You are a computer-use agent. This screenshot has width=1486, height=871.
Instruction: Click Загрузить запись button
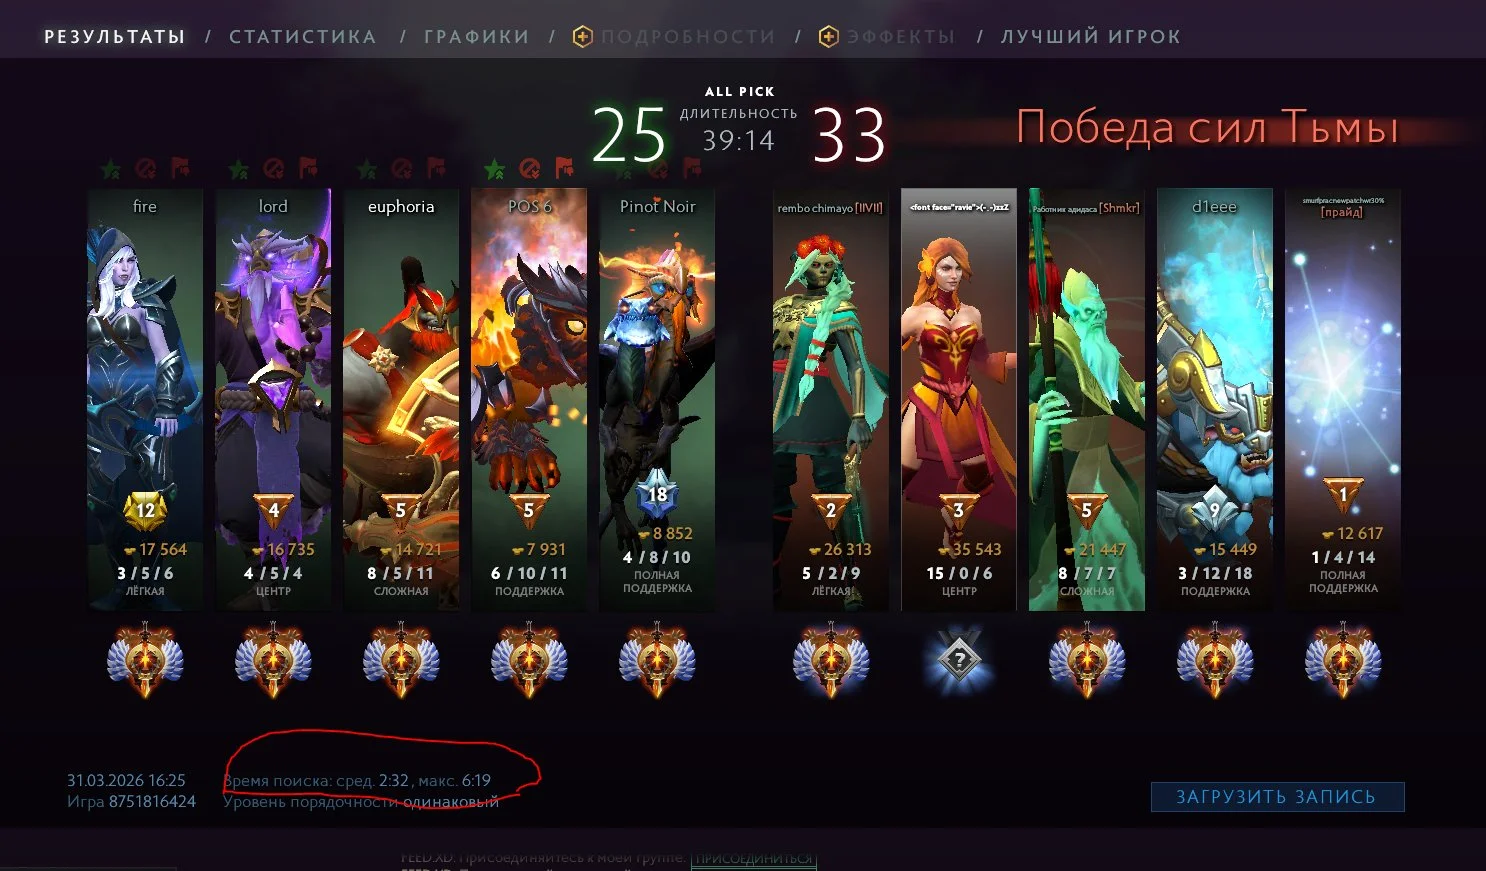click(x=1277, y=797)
